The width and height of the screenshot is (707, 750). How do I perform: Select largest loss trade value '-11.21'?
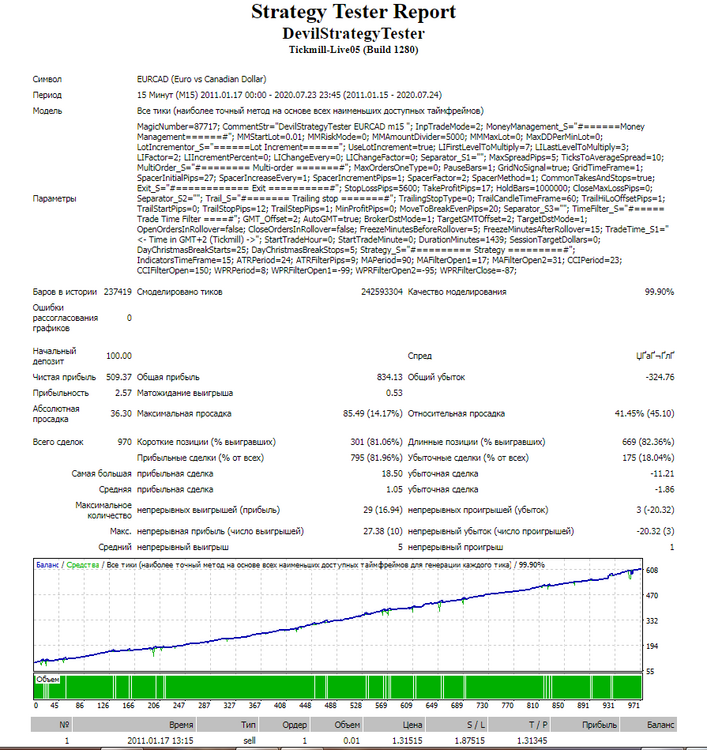click(662, 474)
